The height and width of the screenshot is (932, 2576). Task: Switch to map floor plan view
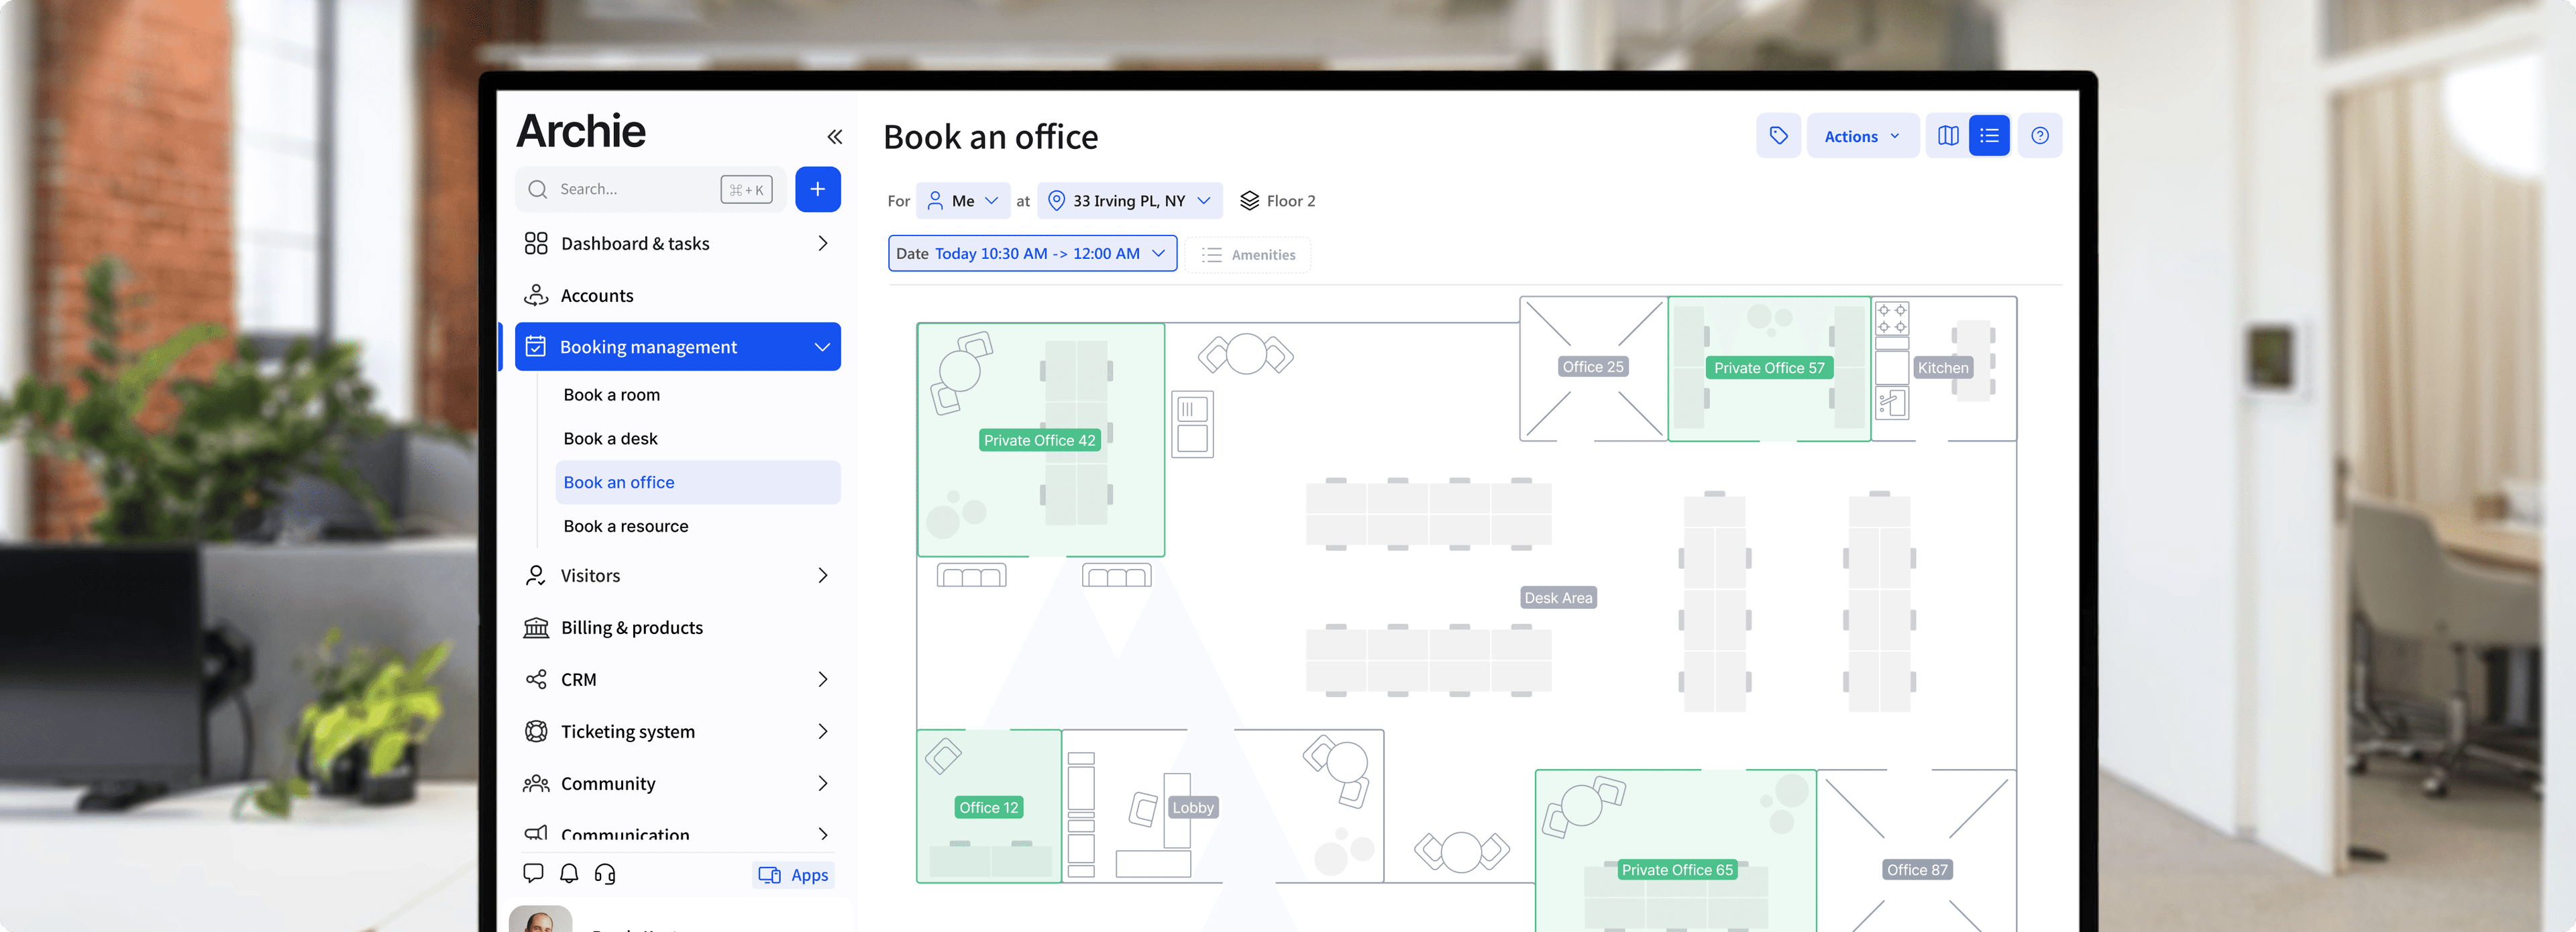tap(1947, 136)
